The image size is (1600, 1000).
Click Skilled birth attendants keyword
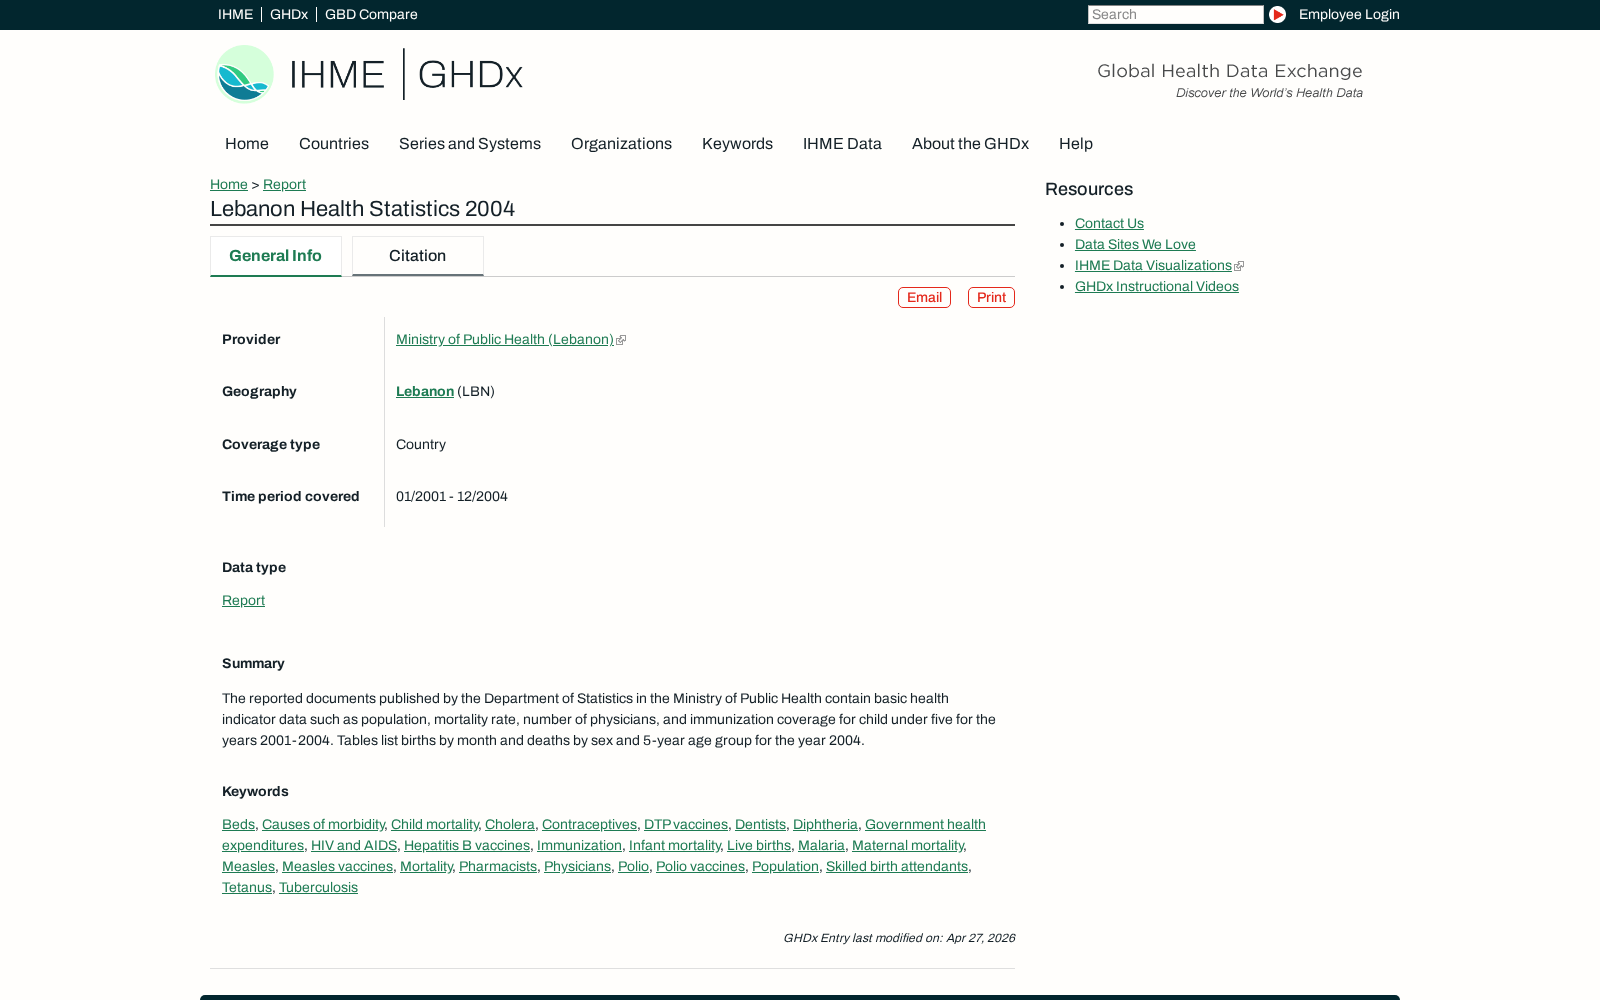click(897, 866)
